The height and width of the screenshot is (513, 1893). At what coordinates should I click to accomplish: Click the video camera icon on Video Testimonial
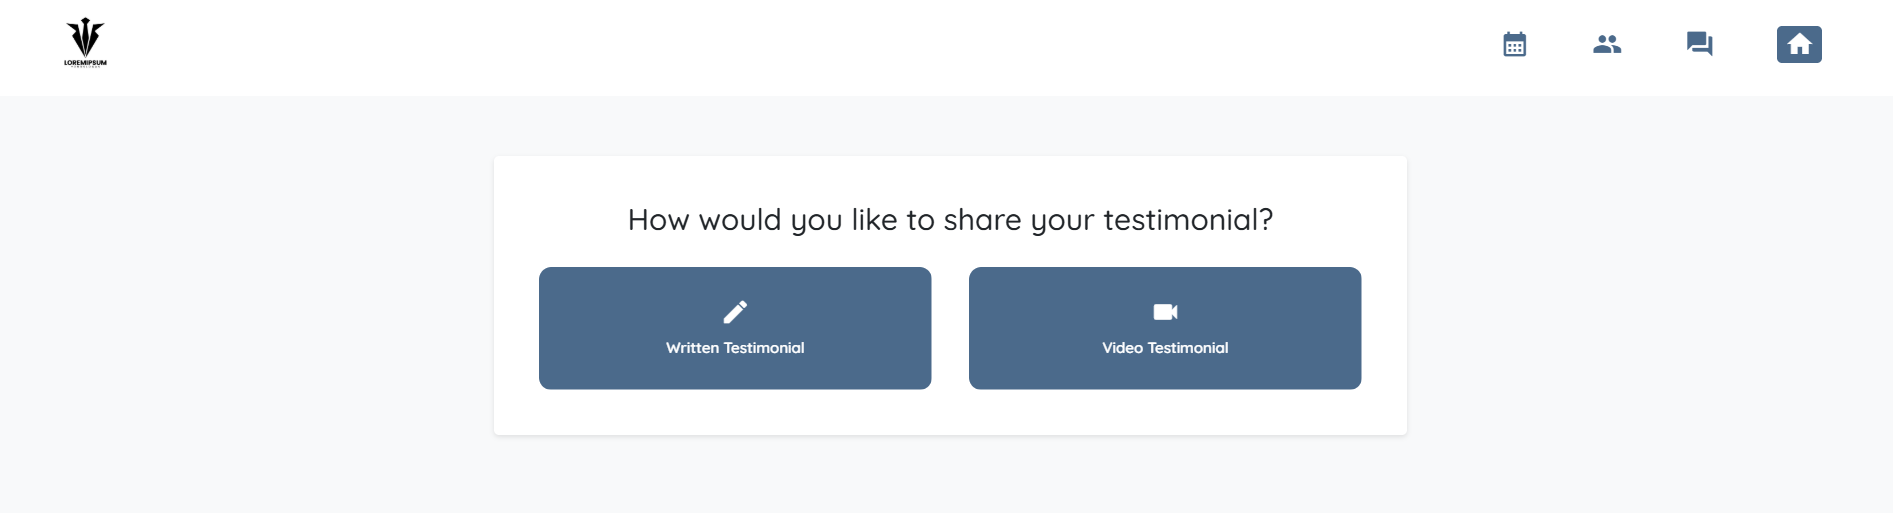[x=1165, y=312]
